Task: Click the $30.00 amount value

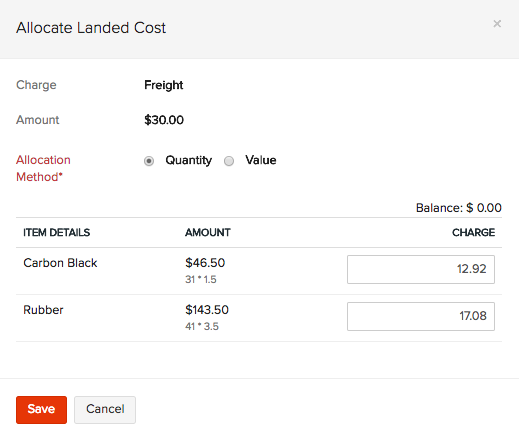Action: click(x=164, y=120)
